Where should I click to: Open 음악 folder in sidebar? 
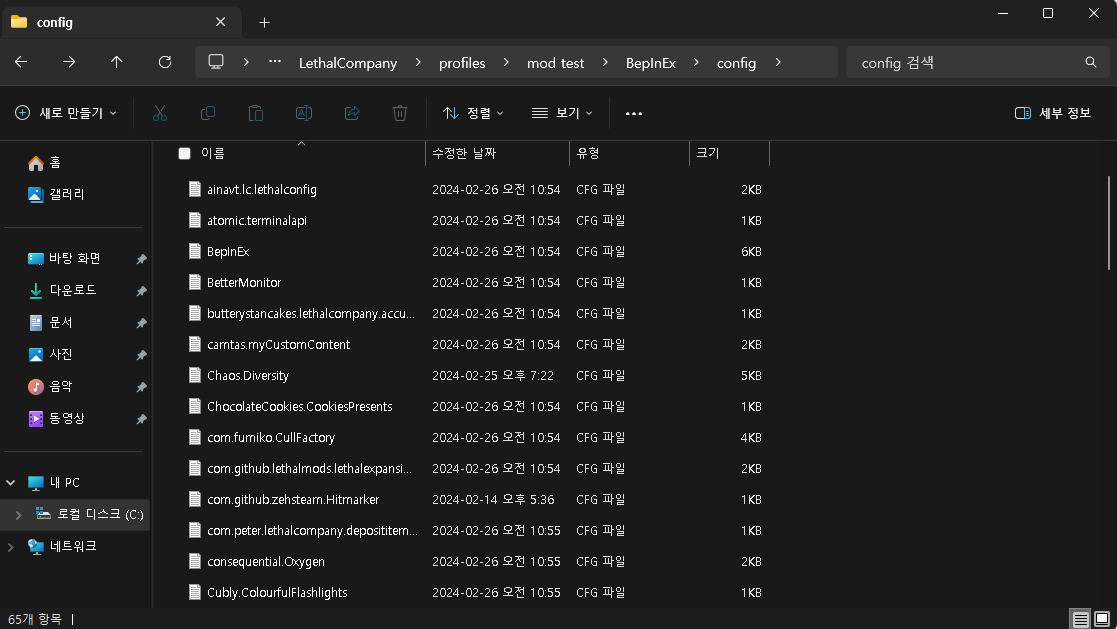pyautogui.click(x=61, y=387)
